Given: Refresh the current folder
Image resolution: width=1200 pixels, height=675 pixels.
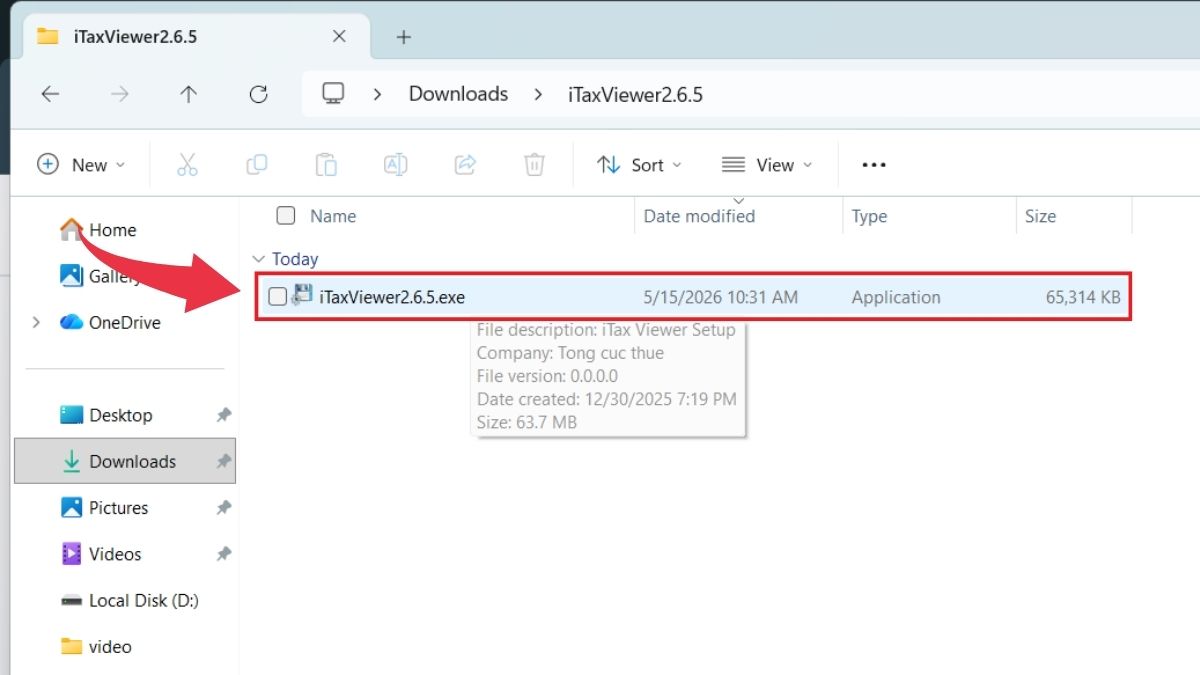Looking at the screenshot, I should pos(258,94).
